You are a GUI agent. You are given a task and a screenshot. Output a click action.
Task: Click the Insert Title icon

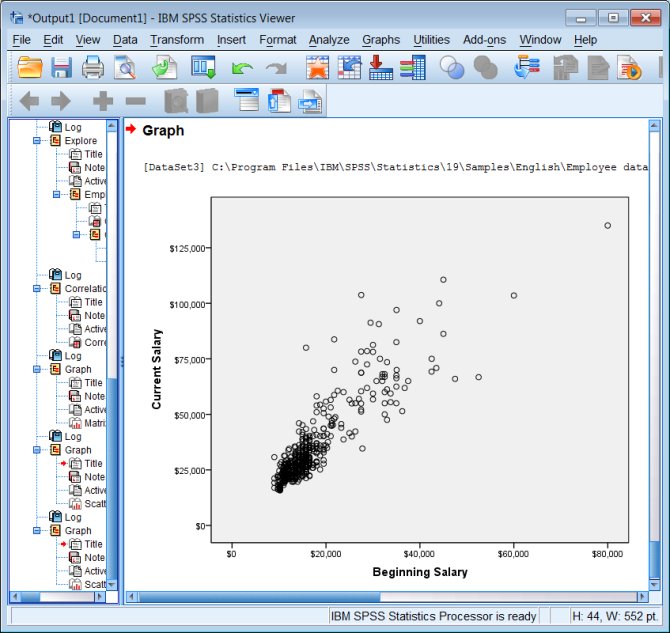pyautogui.click(x=279, y=101)
